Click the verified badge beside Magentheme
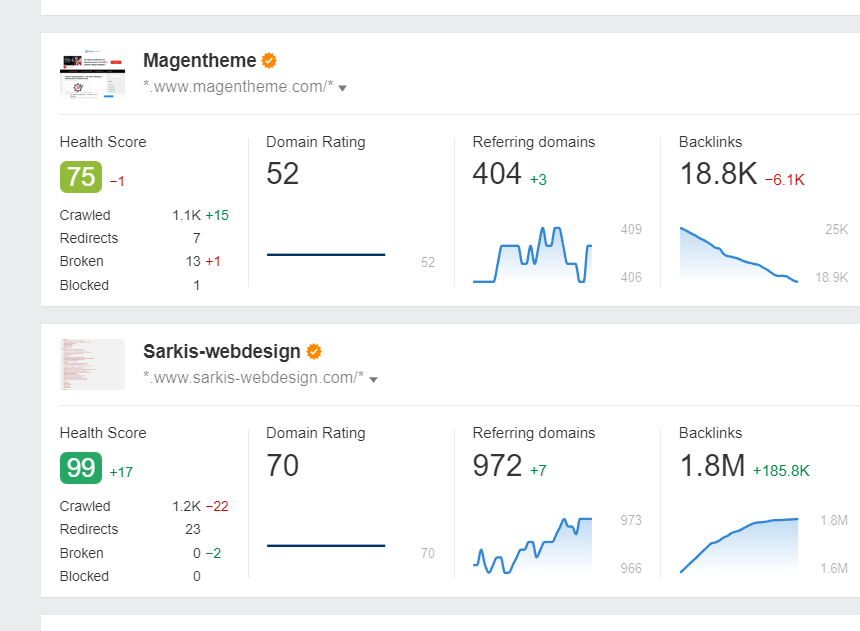 click(x=268, y=60)
